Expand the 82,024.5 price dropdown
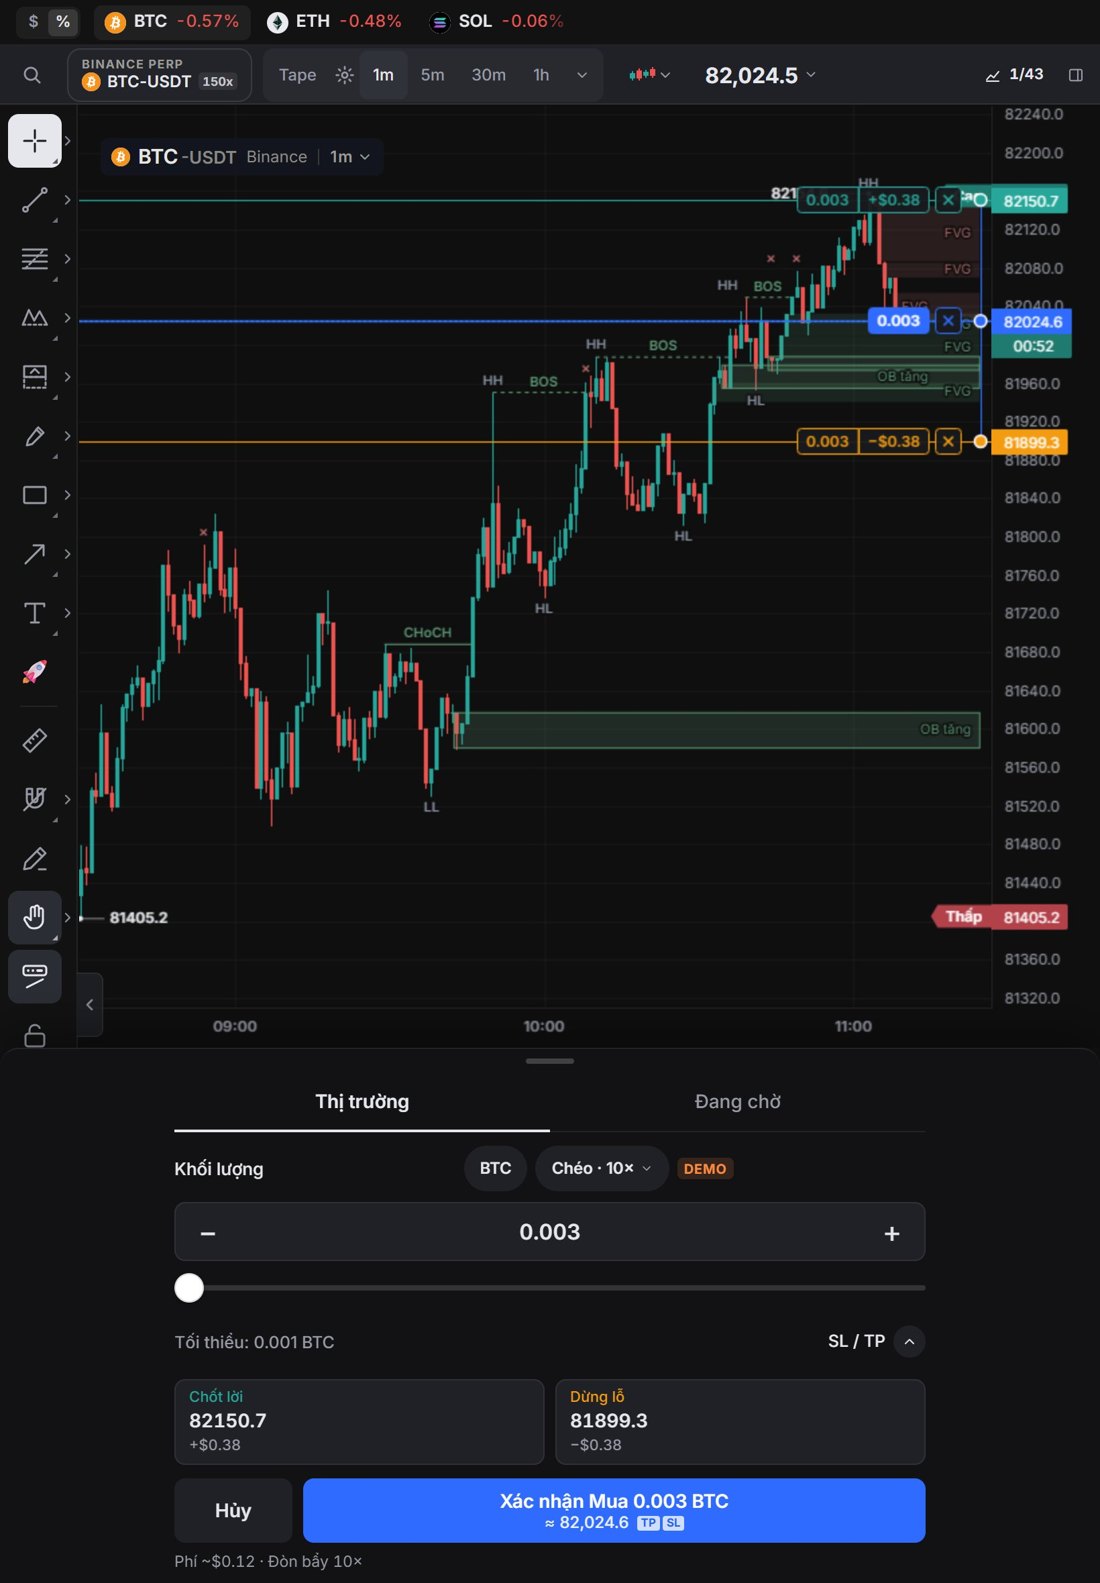This screenshot has height=1583, width=1100. (760, 75)
